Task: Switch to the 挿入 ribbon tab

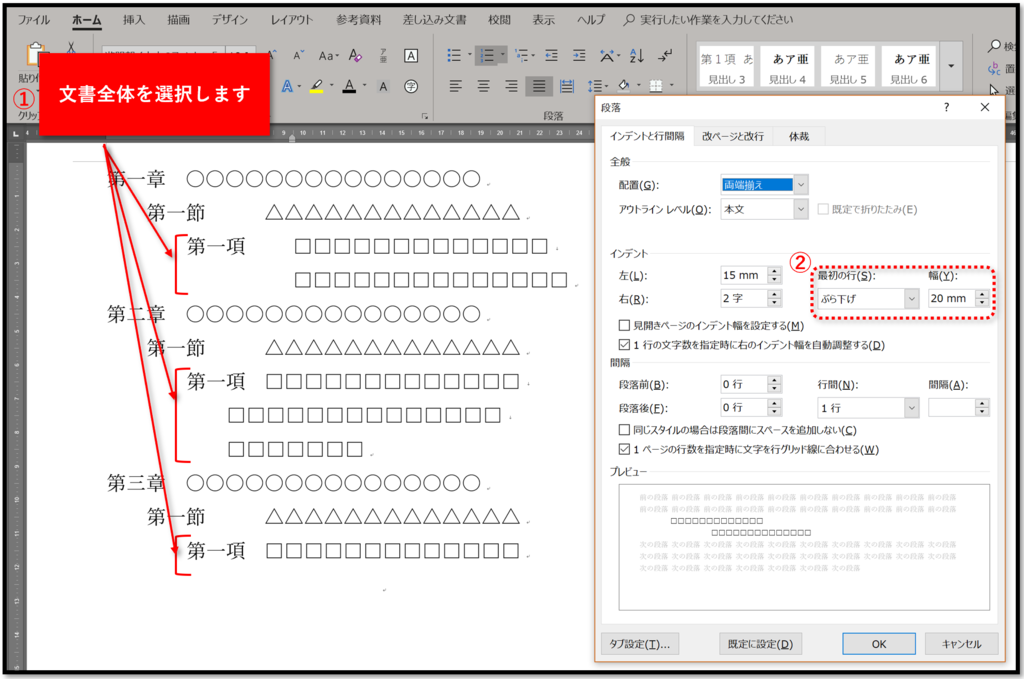Action: point(134,20)
